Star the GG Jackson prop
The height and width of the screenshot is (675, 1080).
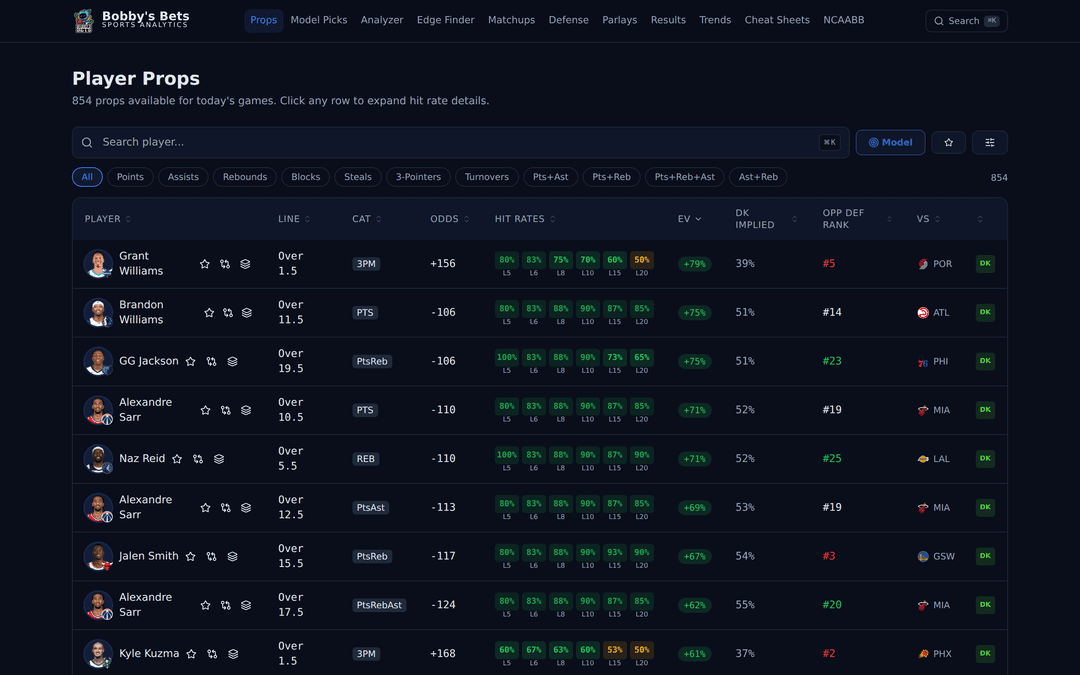click(191, 362)
